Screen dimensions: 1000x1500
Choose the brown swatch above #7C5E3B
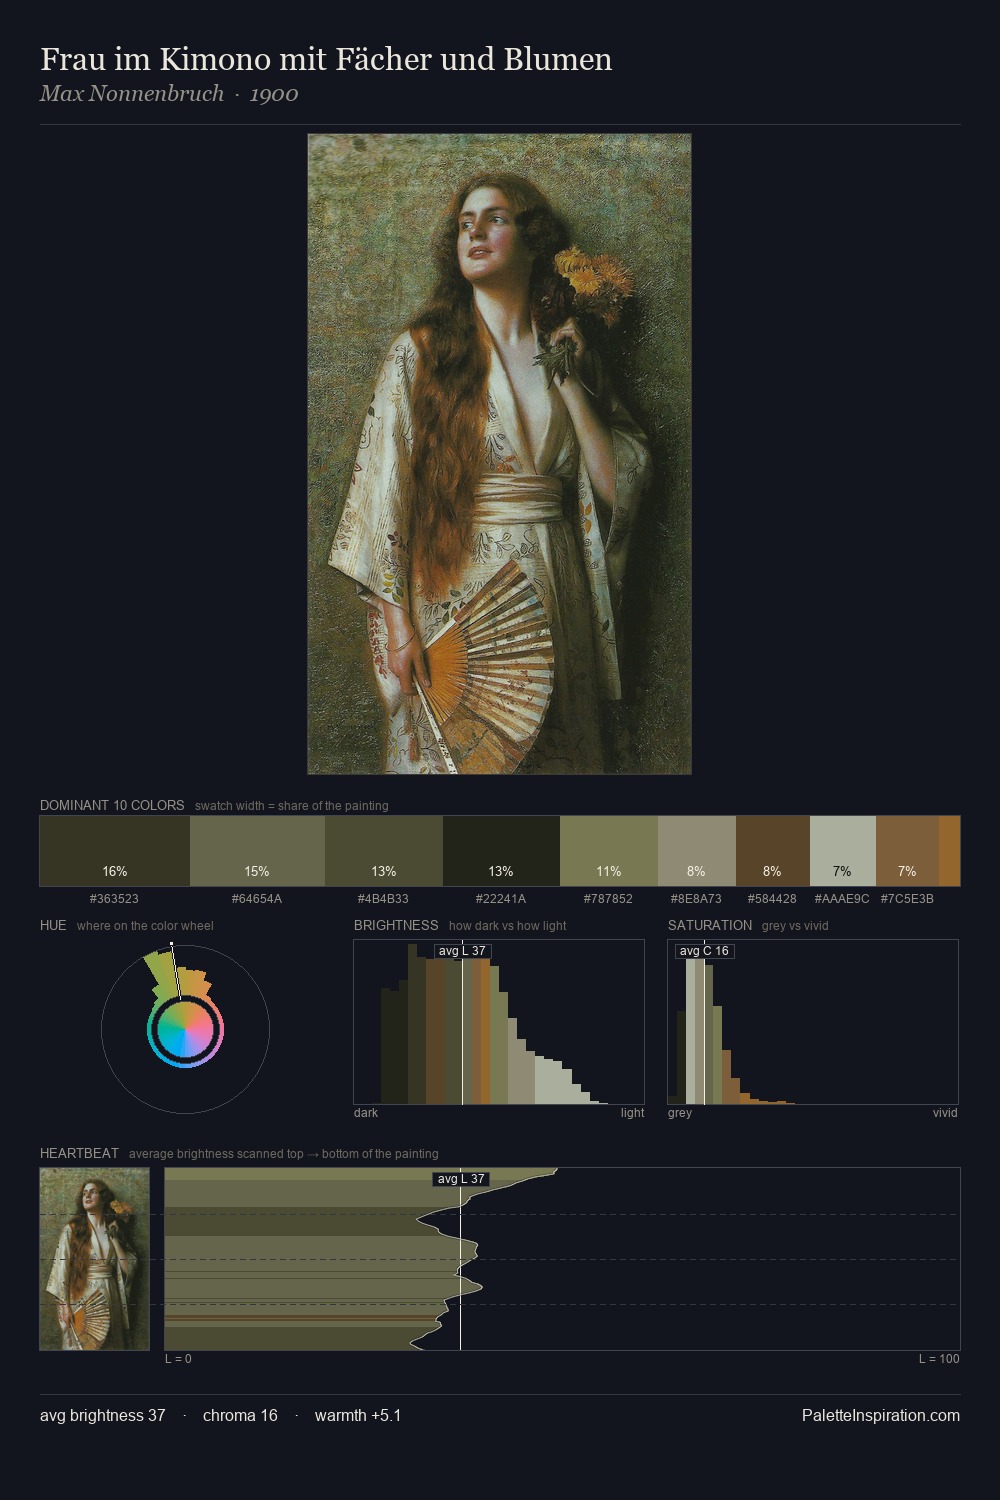pos(907,851)
